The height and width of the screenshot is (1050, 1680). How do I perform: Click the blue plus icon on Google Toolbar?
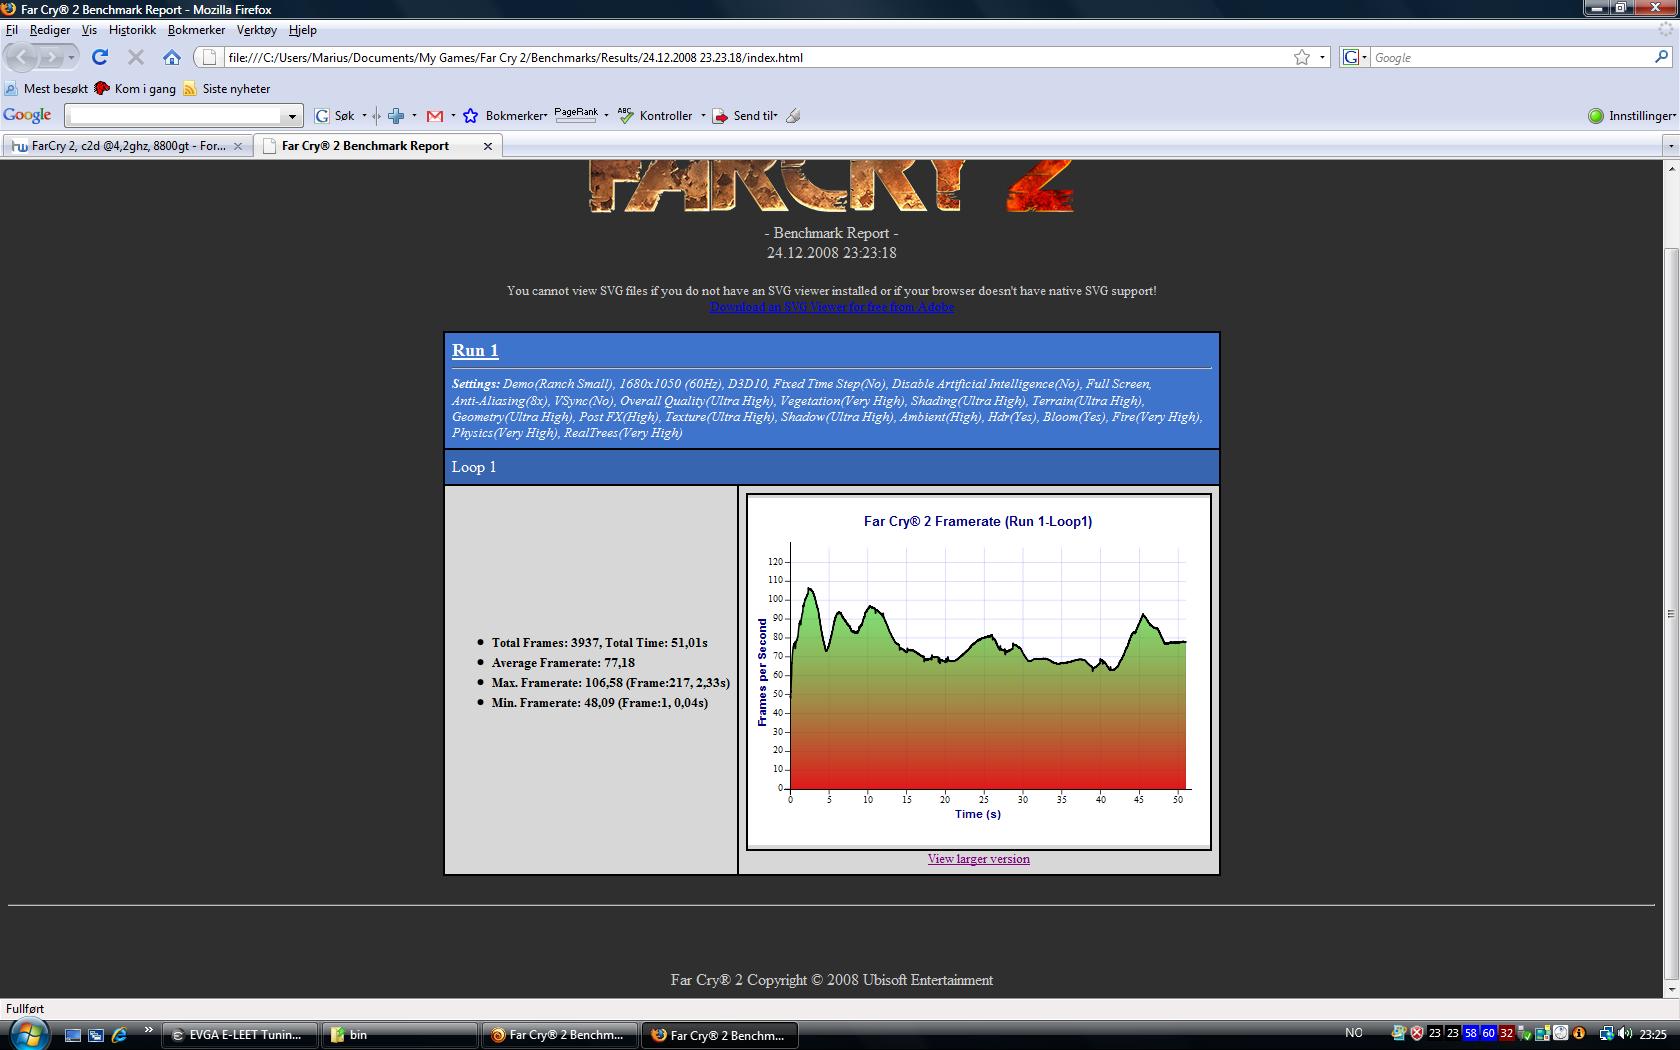pos(396,116)
